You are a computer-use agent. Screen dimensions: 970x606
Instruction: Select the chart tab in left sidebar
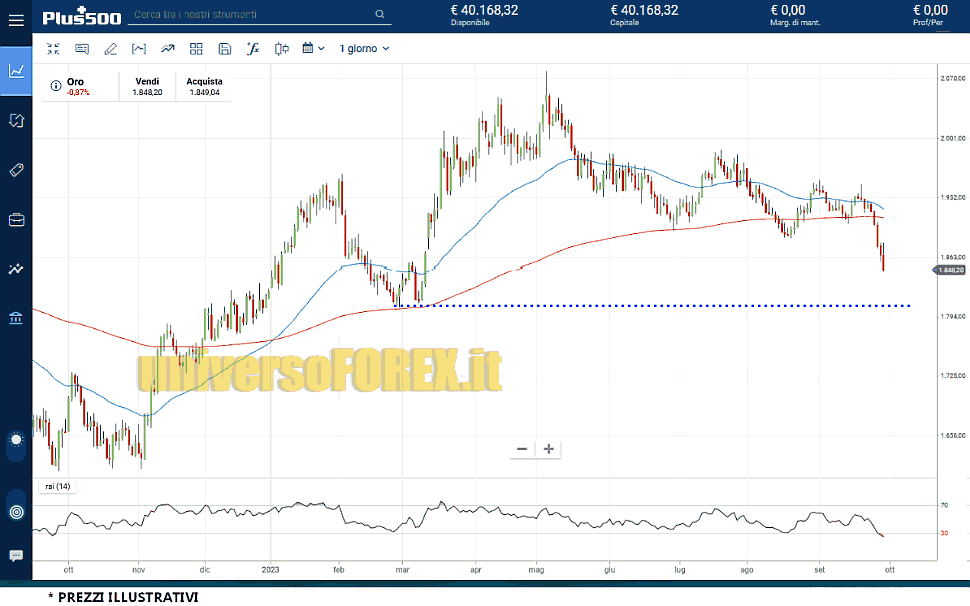tap(16, 71)
